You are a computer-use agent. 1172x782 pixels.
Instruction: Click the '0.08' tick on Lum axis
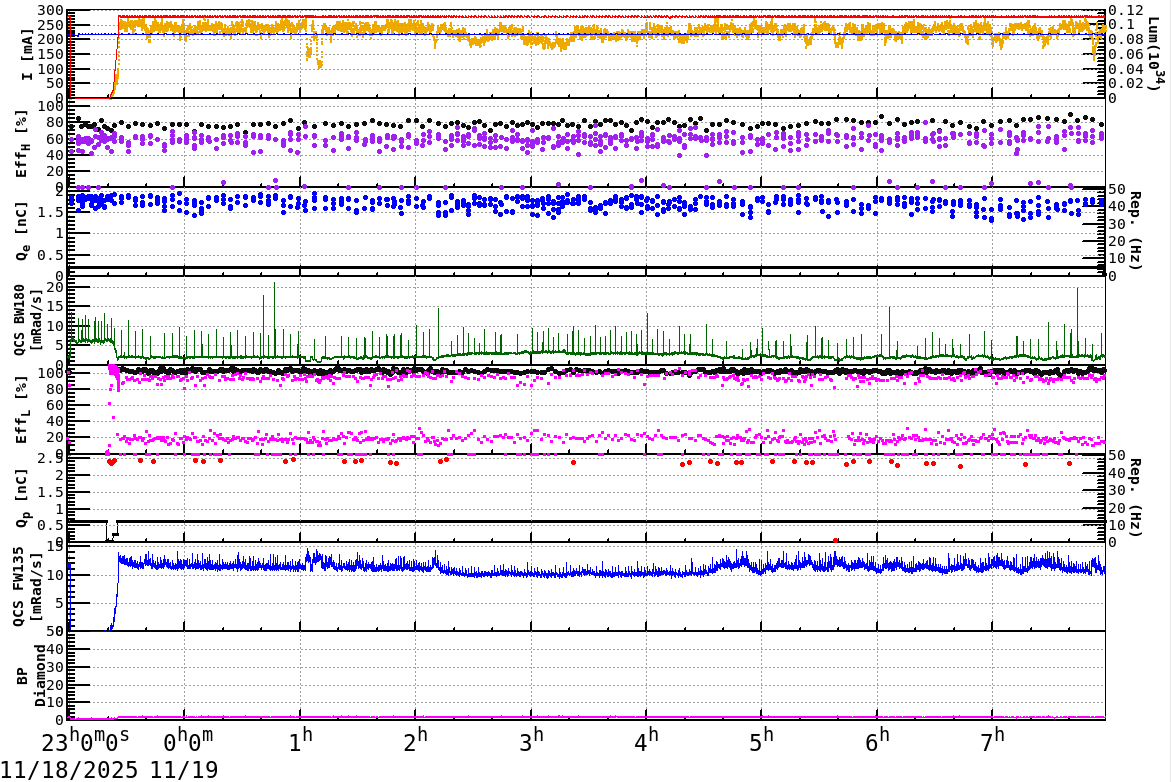pos(1126,40)
